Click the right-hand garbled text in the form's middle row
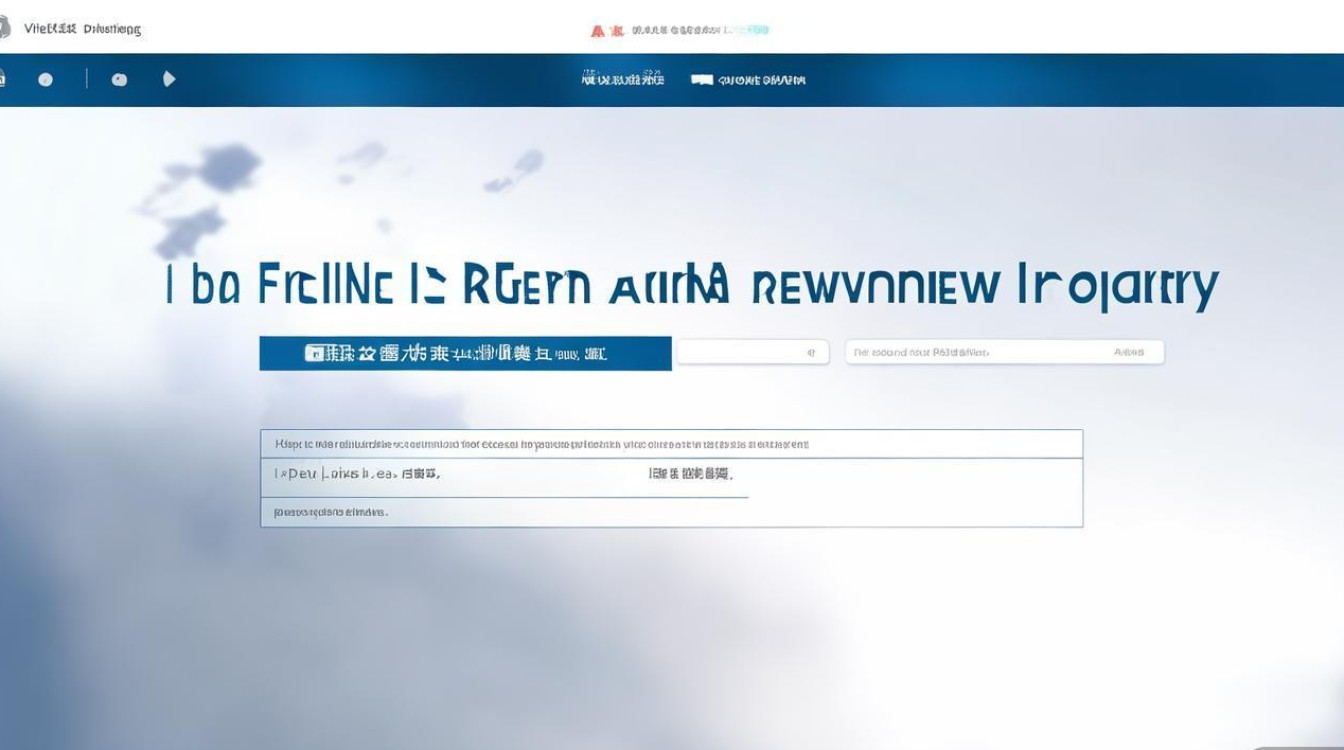This screenshot has width=1344, height=750. point(690,474)
